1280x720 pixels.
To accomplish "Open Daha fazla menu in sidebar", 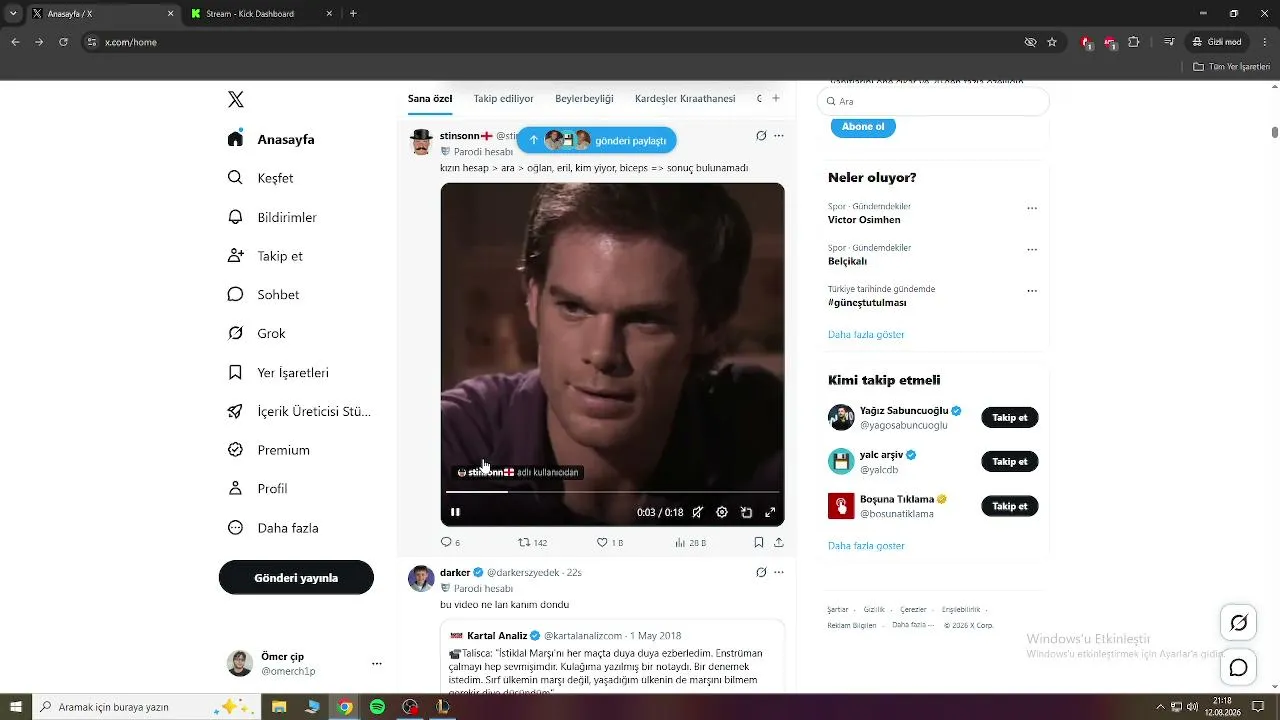I will point(273,528).
